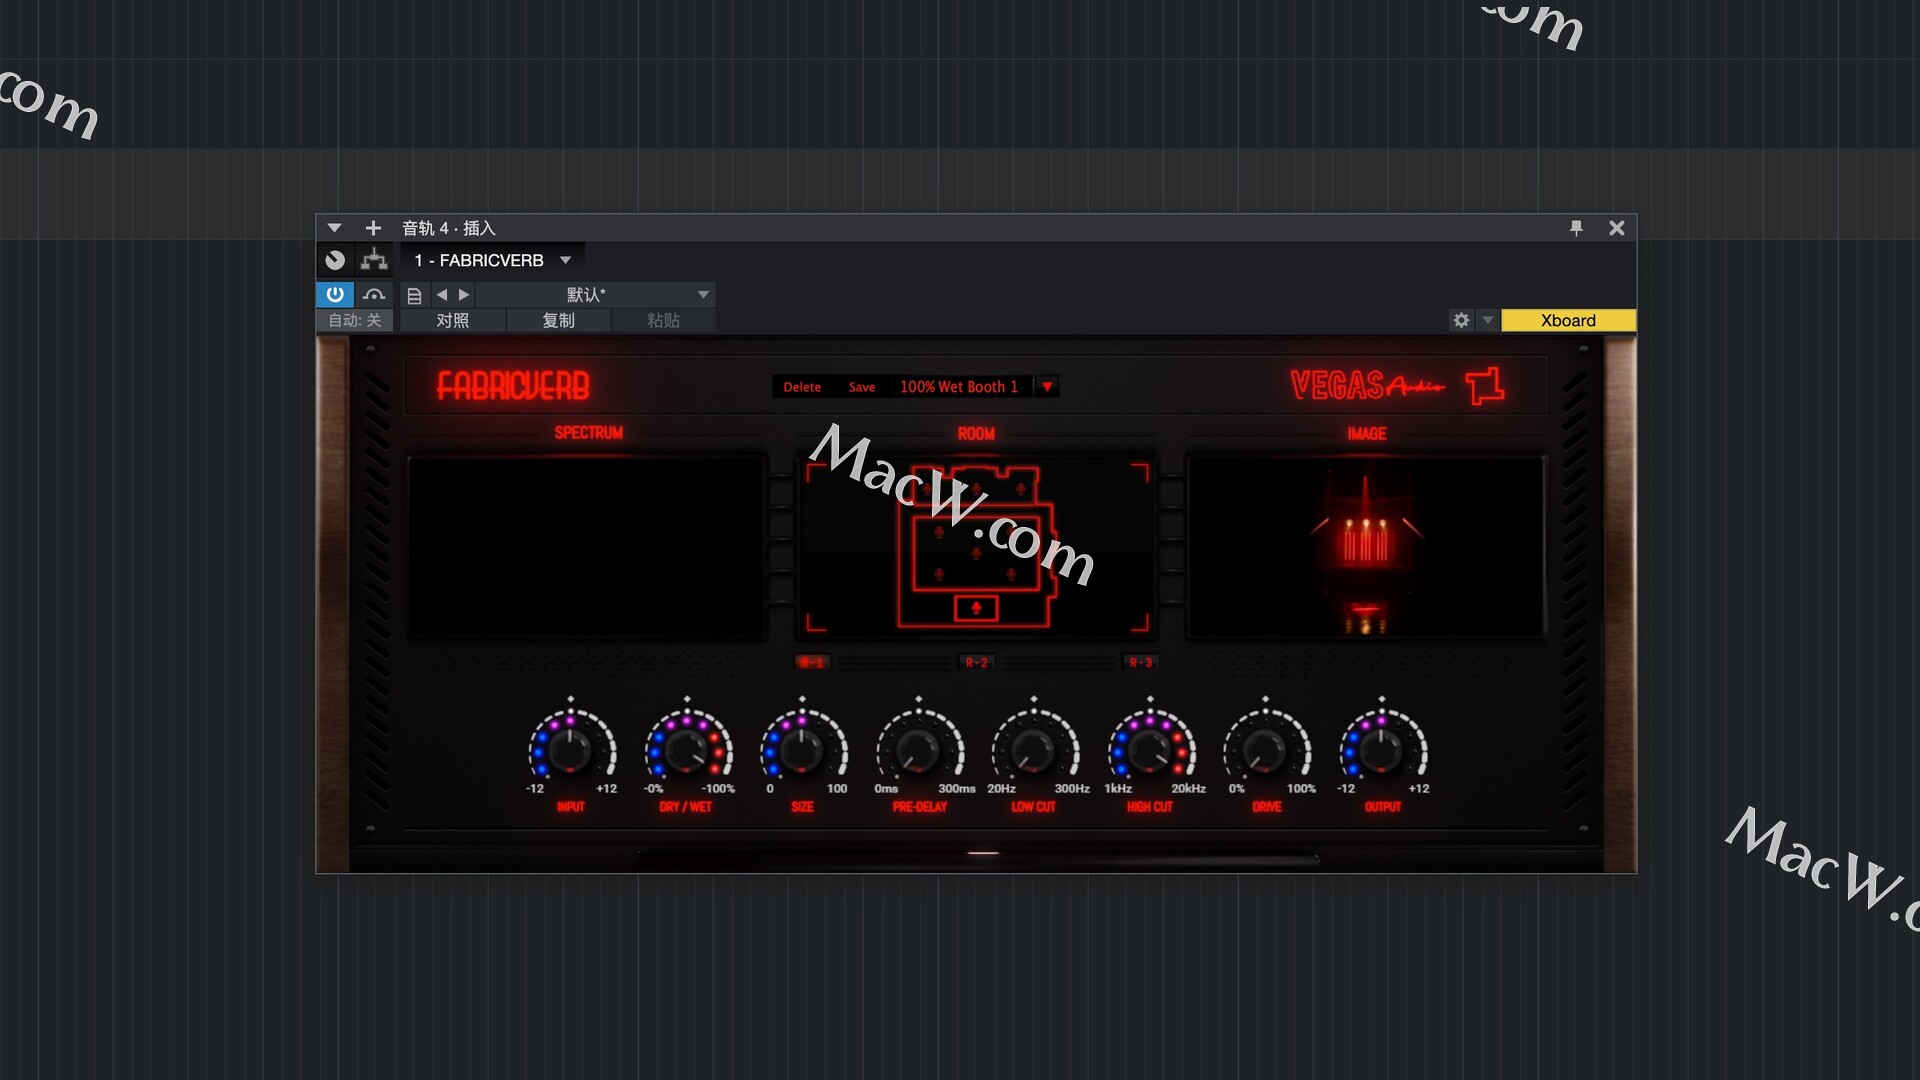Adjust the LOW CUT knob
1920x1080 pixels.
(1034, 750)
